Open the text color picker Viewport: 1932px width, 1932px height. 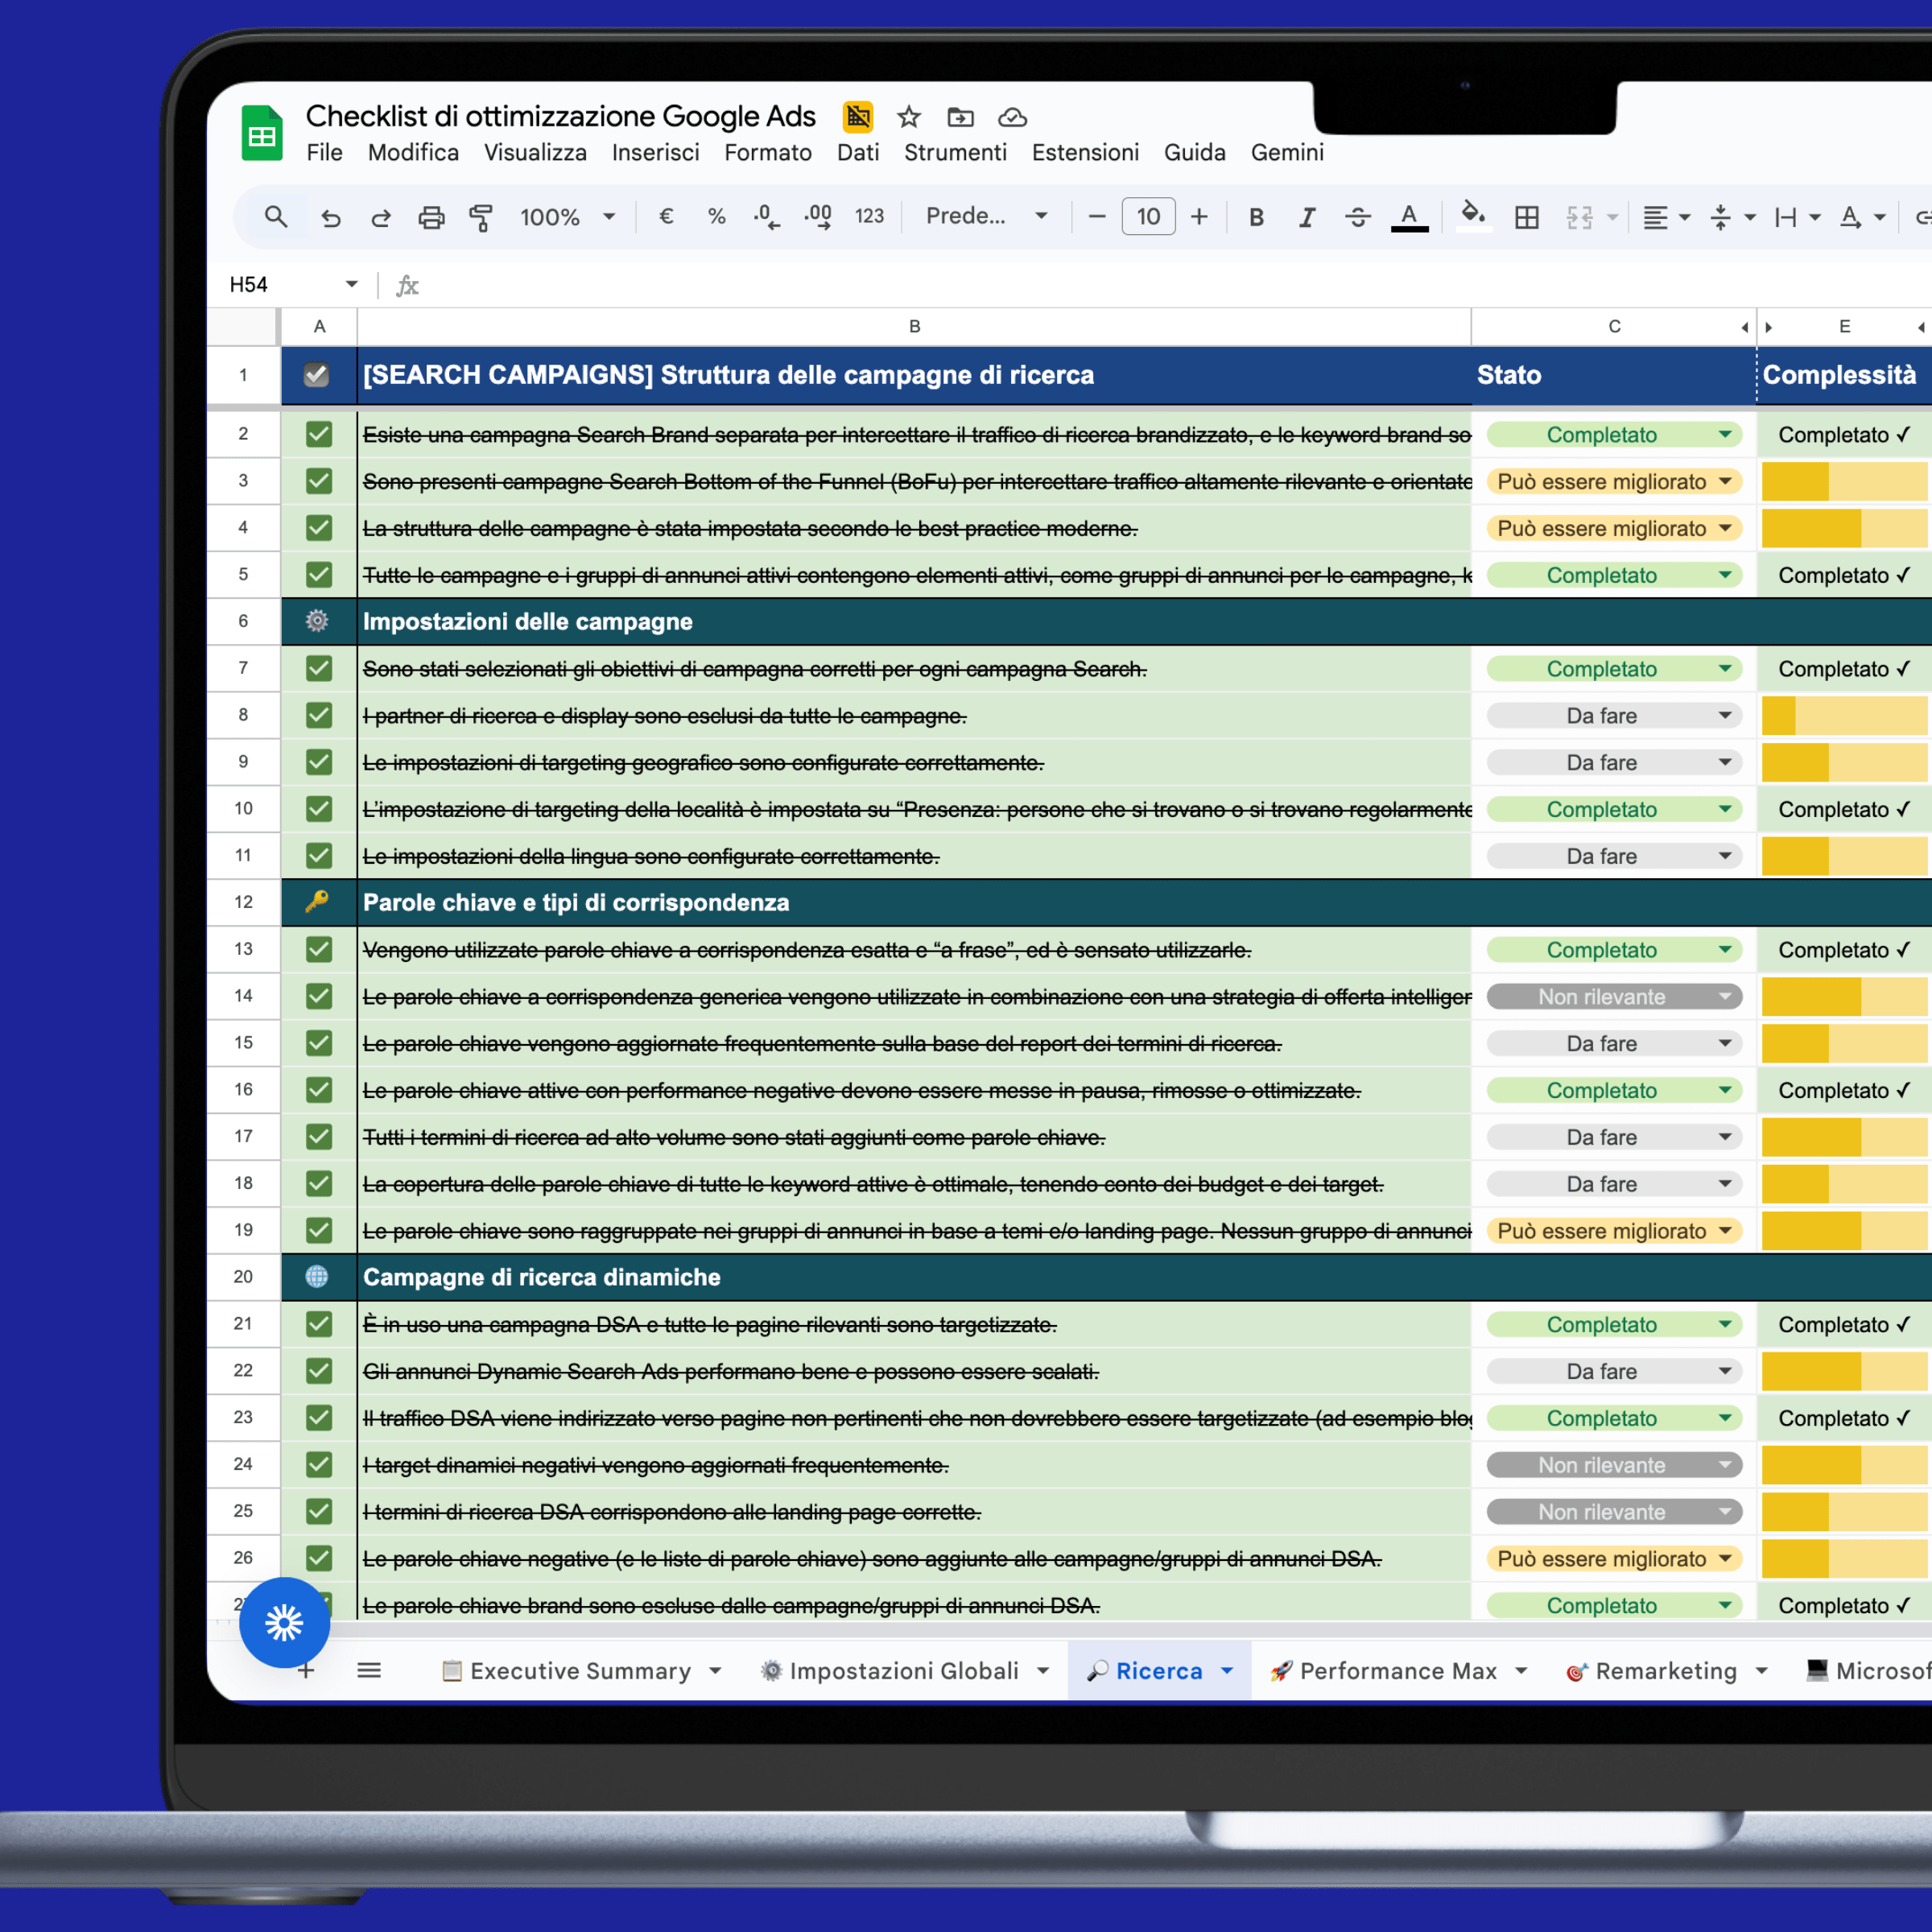[x=1409, y=217]
